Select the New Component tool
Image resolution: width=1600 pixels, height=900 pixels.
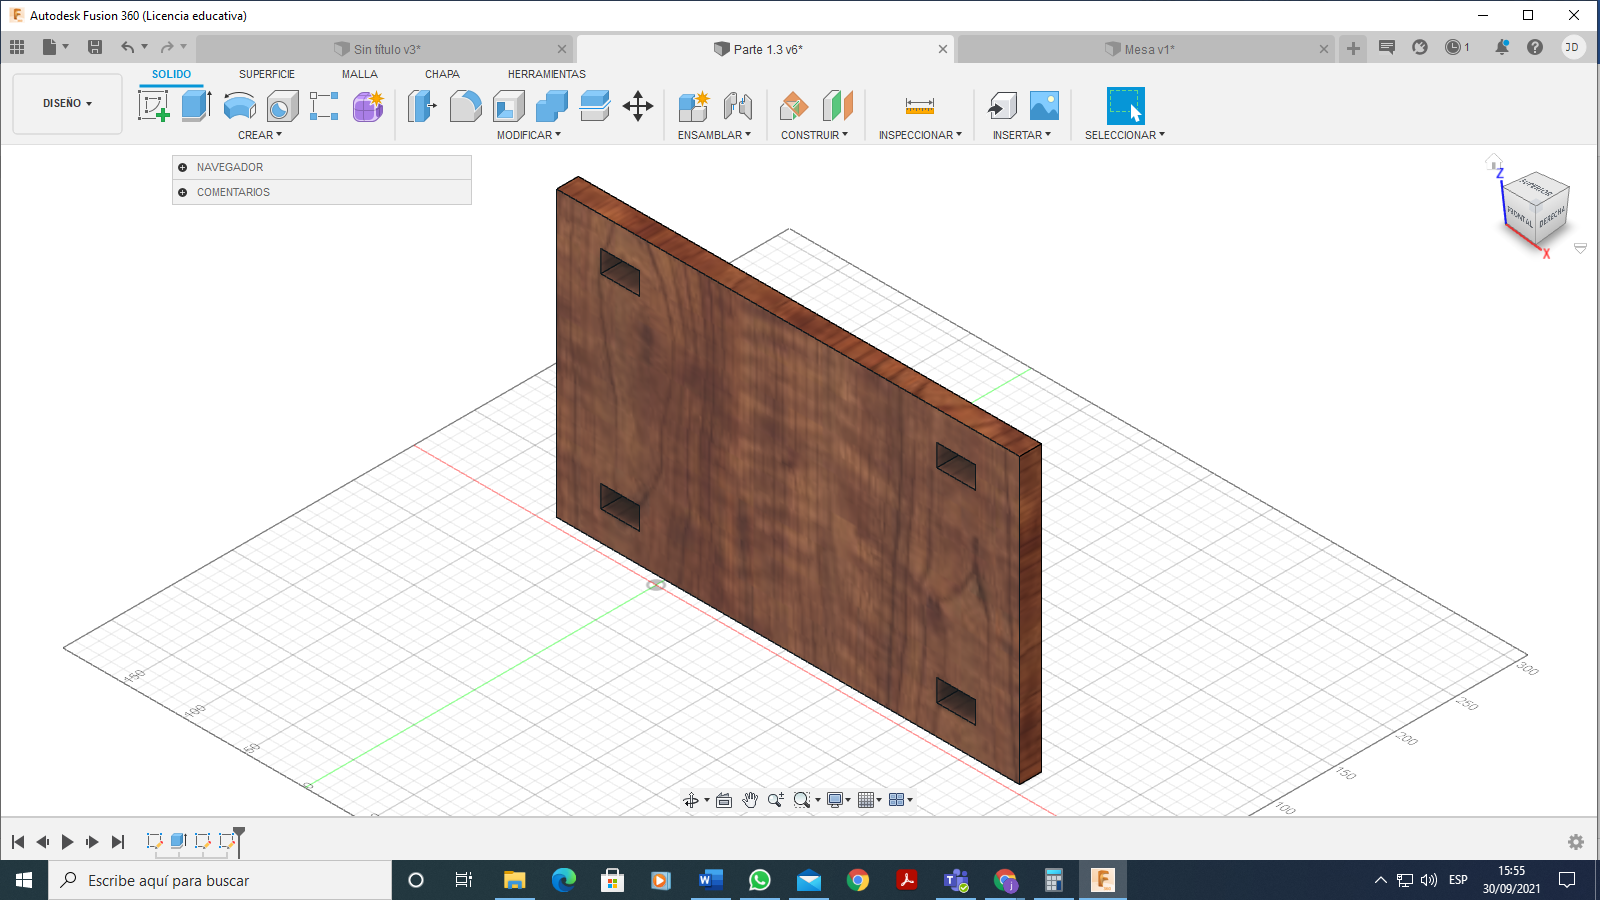(693, 105)
